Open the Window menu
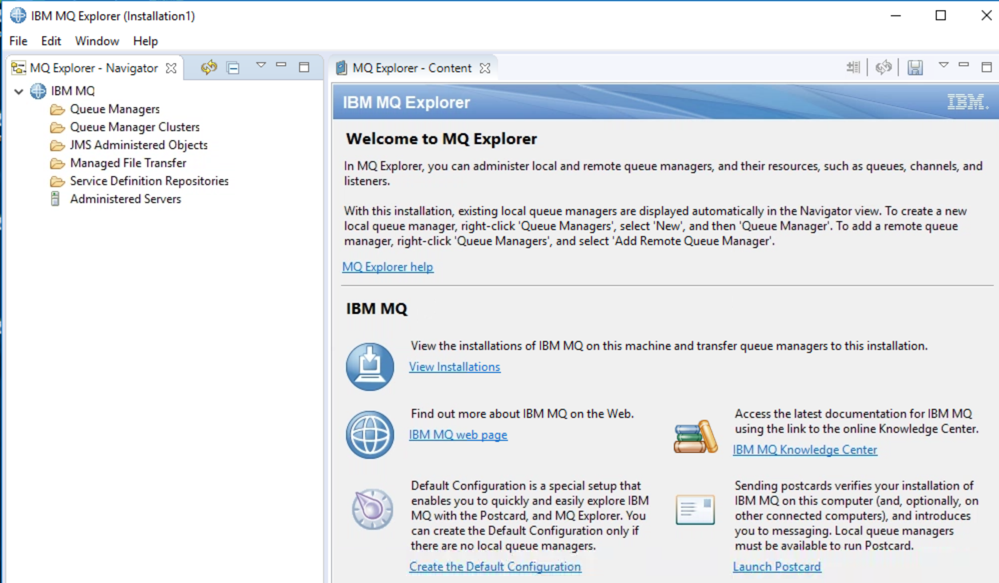The height and width of the screenshot is (583, 999). (x=97, y=41)
